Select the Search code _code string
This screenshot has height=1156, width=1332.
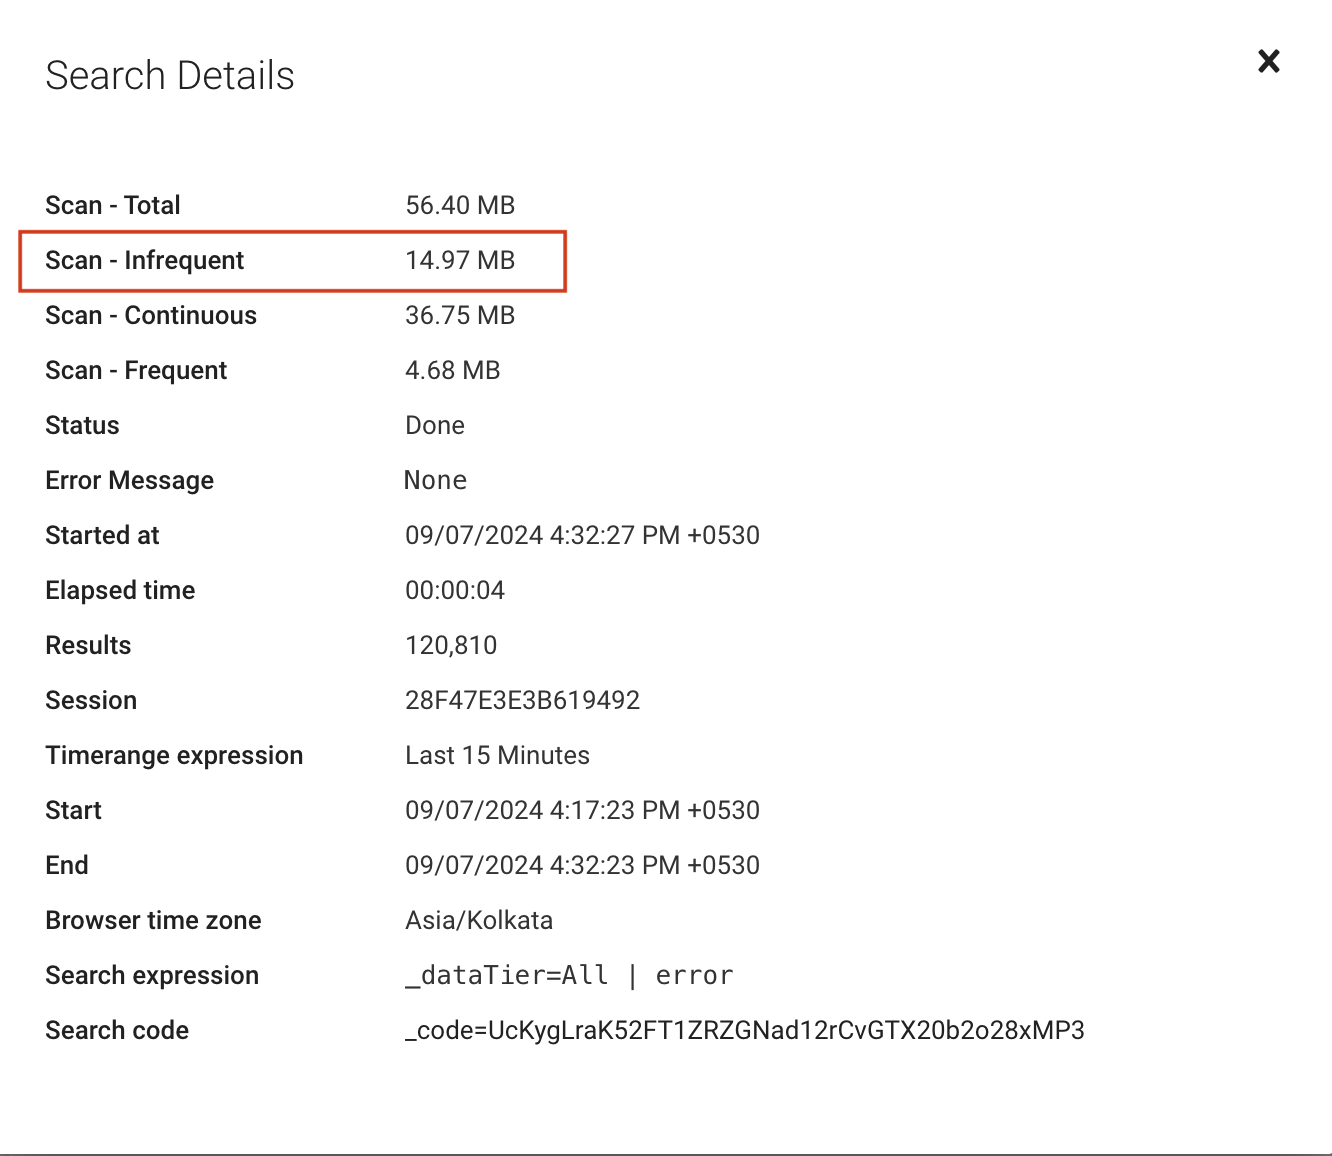click(x=744, y=1030)
